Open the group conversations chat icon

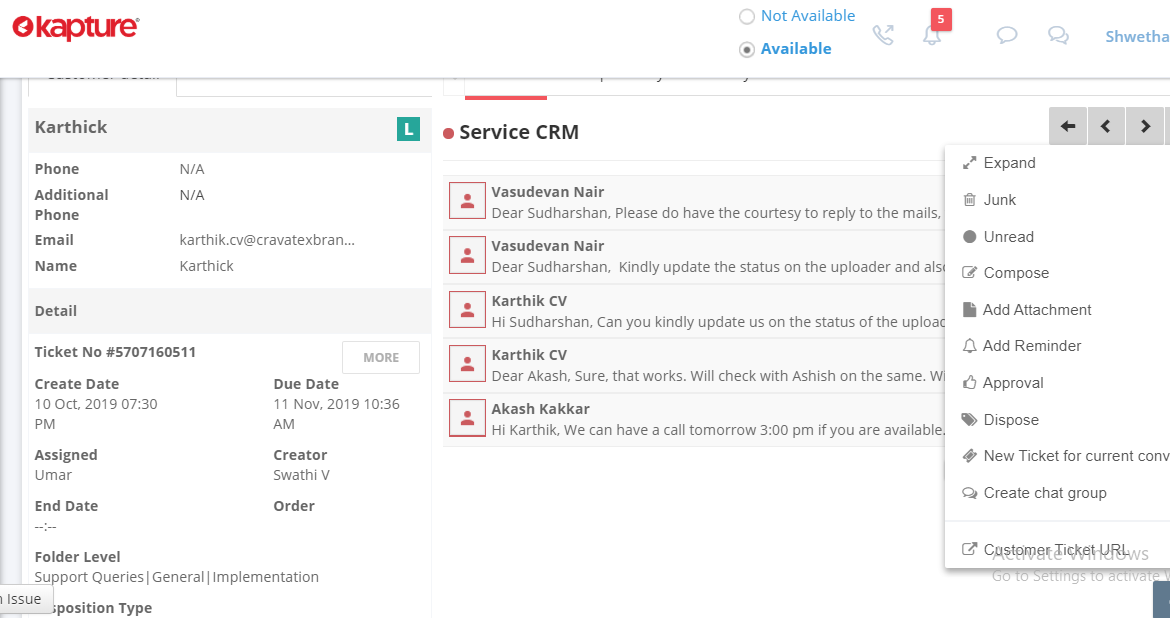pyautogui.click(x=1058, y=35)
